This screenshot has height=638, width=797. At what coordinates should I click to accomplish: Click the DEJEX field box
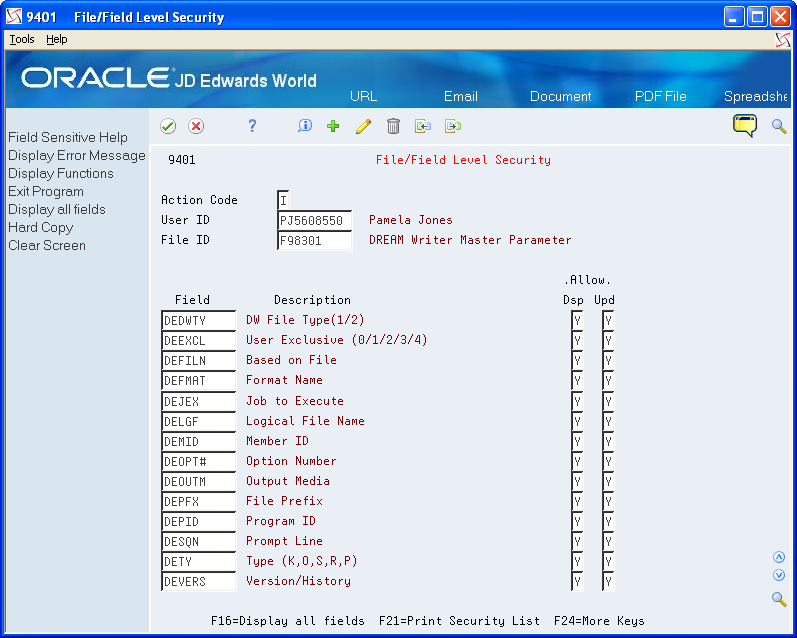pyautogui.click(x=199, y=402)
